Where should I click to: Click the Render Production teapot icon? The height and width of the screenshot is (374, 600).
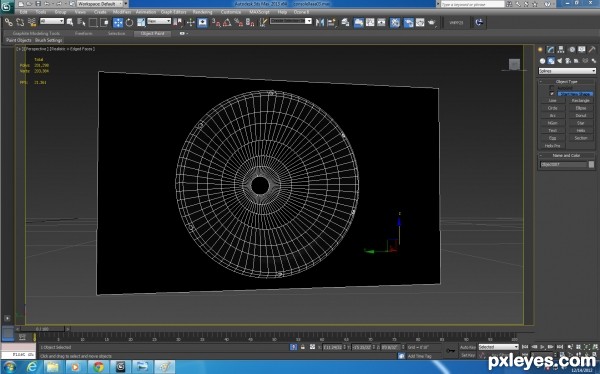pyautogui.click(x=432, y=23)
